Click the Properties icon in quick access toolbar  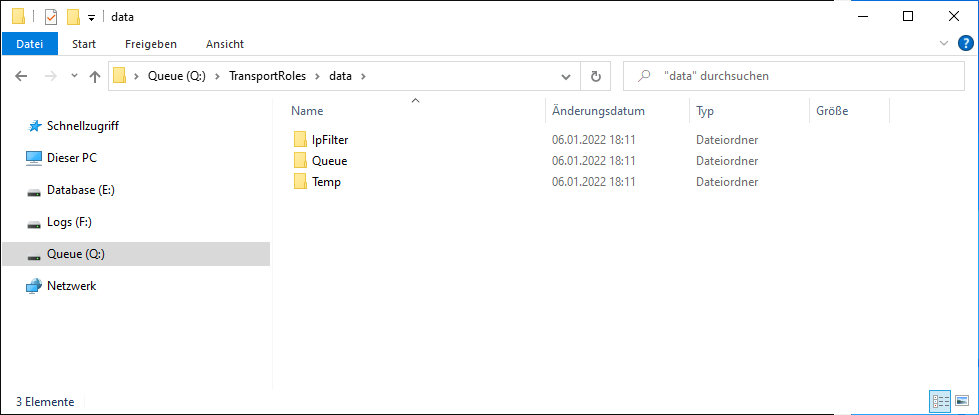[51, 16]
